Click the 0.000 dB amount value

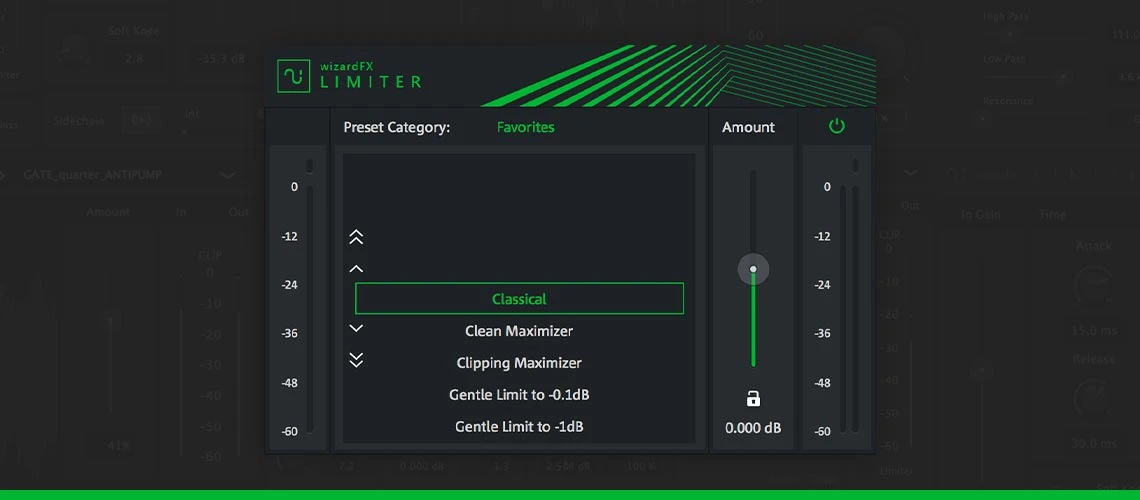pyautogui.click(x=753, y=428)
